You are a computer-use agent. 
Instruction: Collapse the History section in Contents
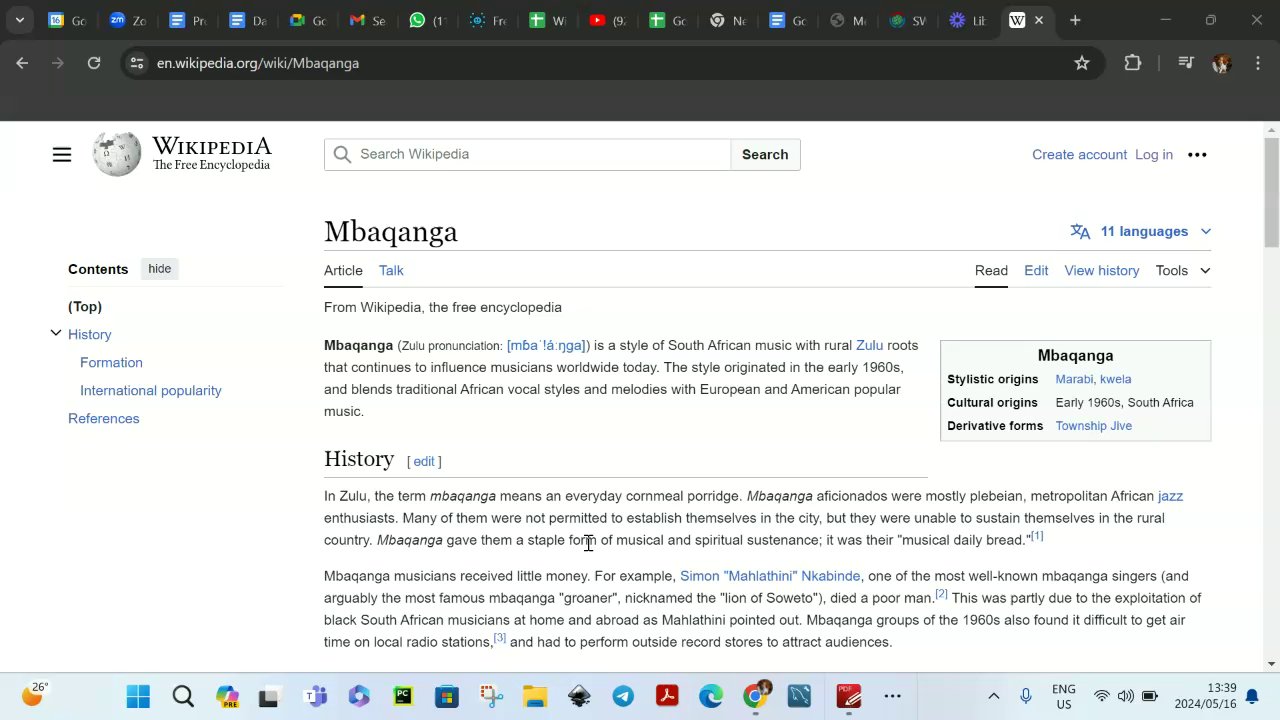click(56, 333)
